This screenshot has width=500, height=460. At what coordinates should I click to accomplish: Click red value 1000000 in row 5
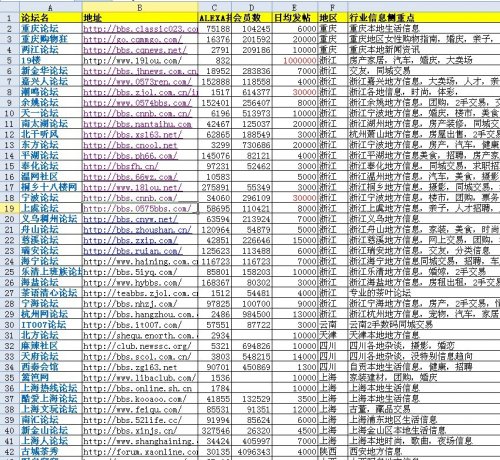coord(299,61)
